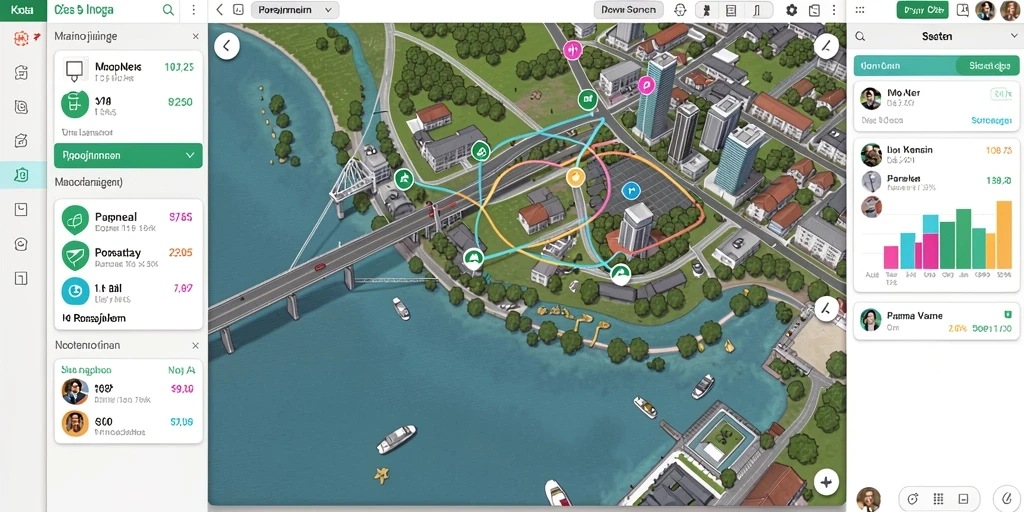Click the green Dryar Oke button

pyautogui.click(x=922, y=10)
